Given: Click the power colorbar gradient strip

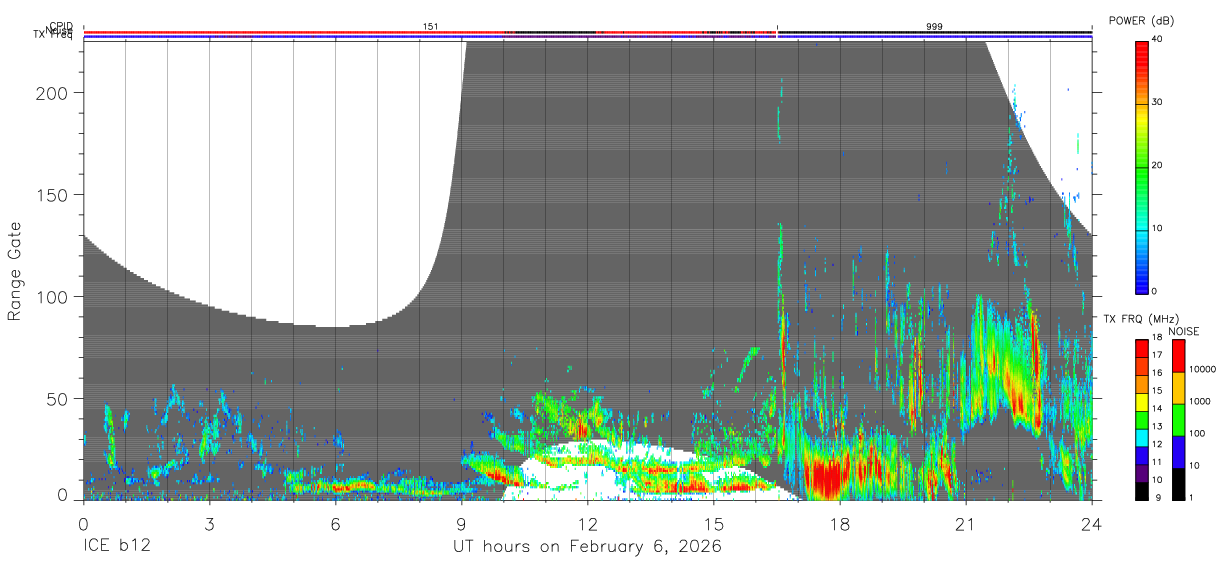Looking at the screenshot, I should click(x=1142, y=166).
